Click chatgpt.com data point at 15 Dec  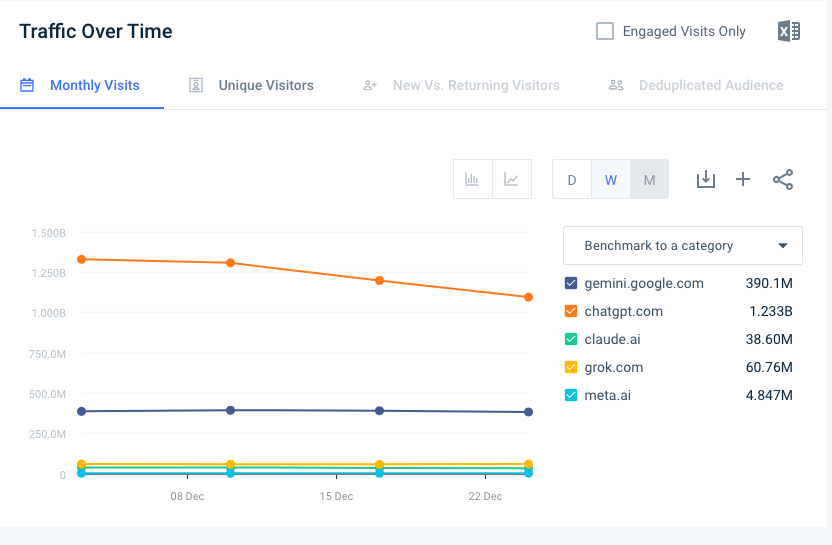tap(379, 280)
